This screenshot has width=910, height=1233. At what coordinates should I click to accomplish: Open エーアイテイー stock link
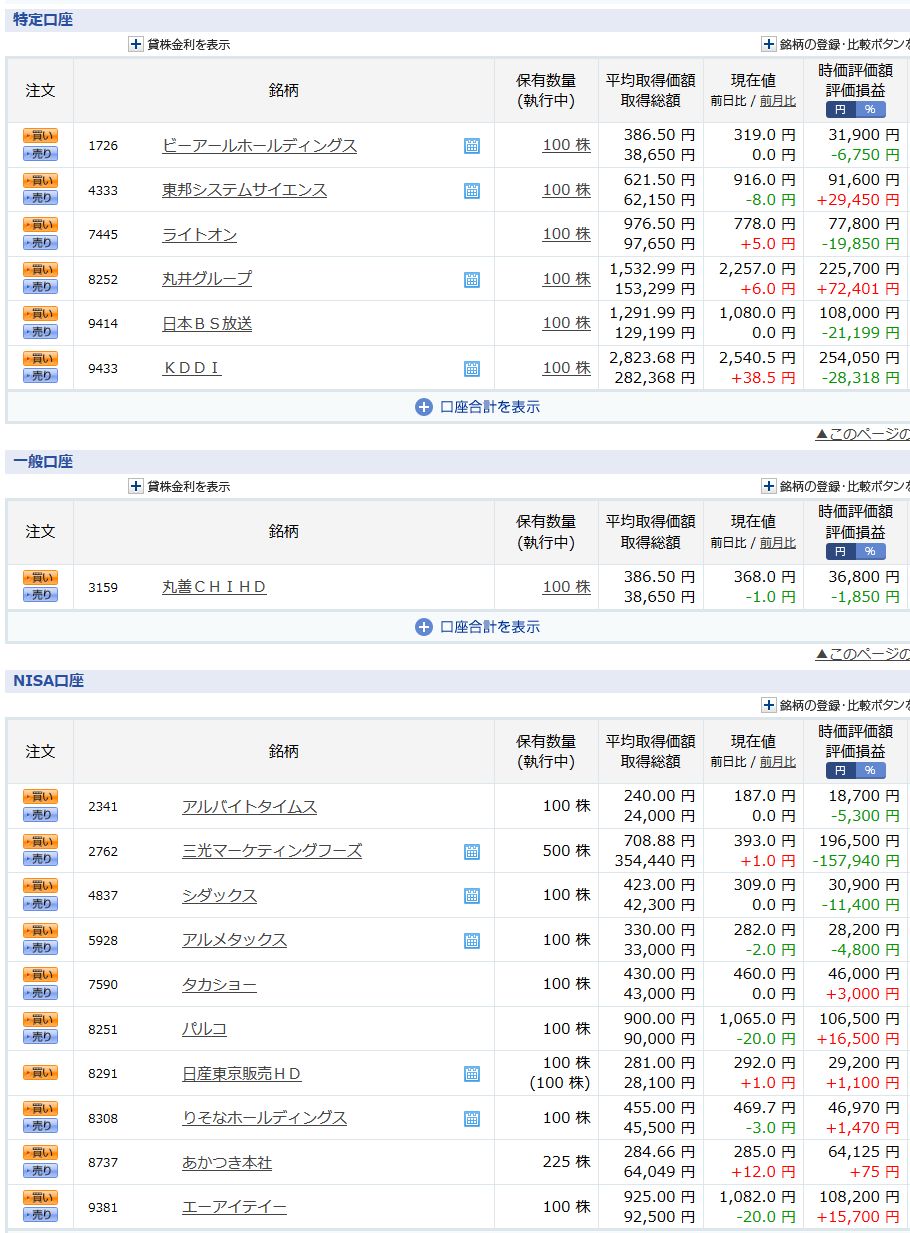click(x=234, y=1207)
